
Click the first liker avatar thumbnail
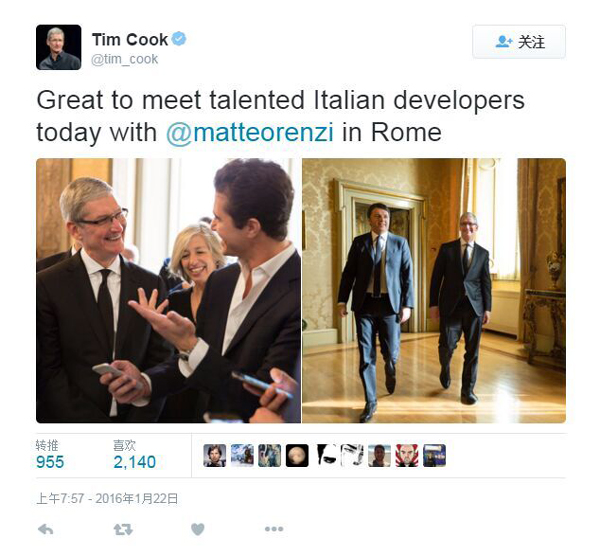point(215,455)
